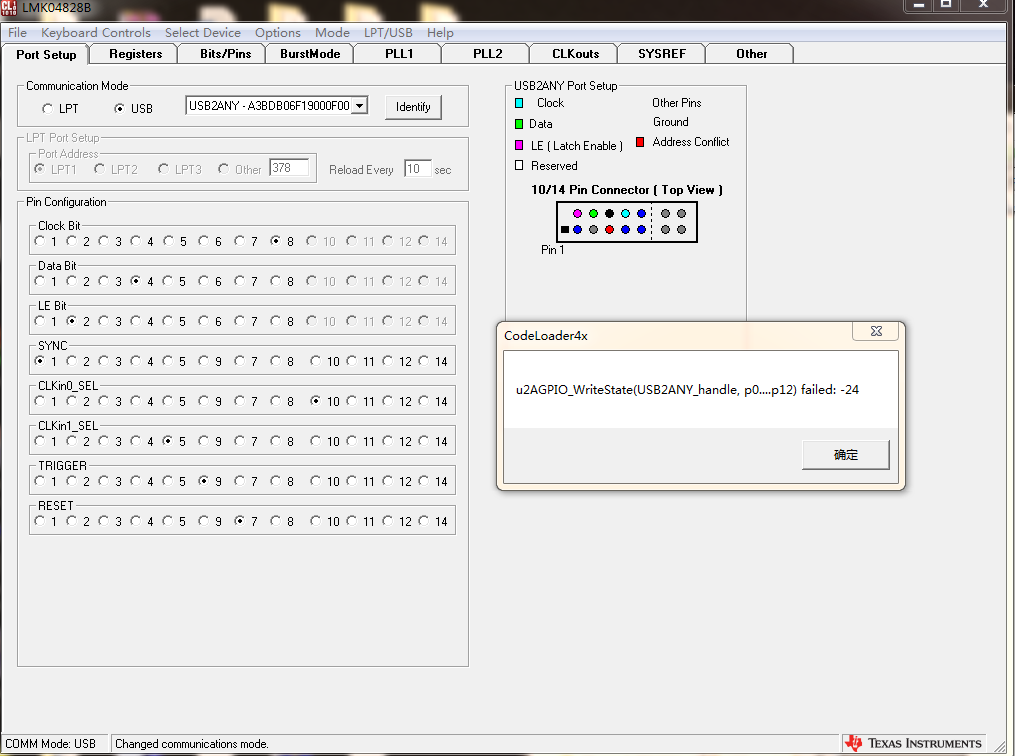The height and width of the screenshot is (756, 1015).
Task: Set Clock Bit to pin 8
Action: click(x=276, y=241)
